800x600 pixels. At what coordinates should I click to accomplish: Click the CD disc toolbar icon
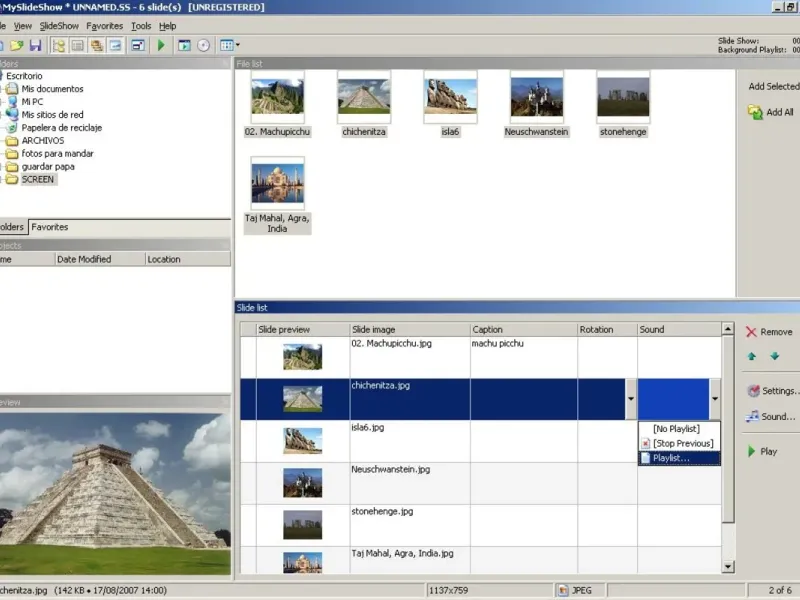pos(203,45)
